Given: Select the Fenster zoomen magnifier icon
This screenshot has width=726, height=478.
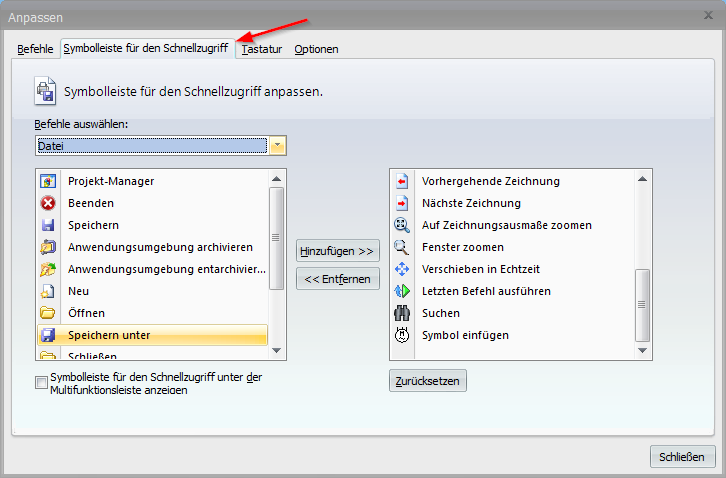Looking at the screenshot, I should coord(402,247).
